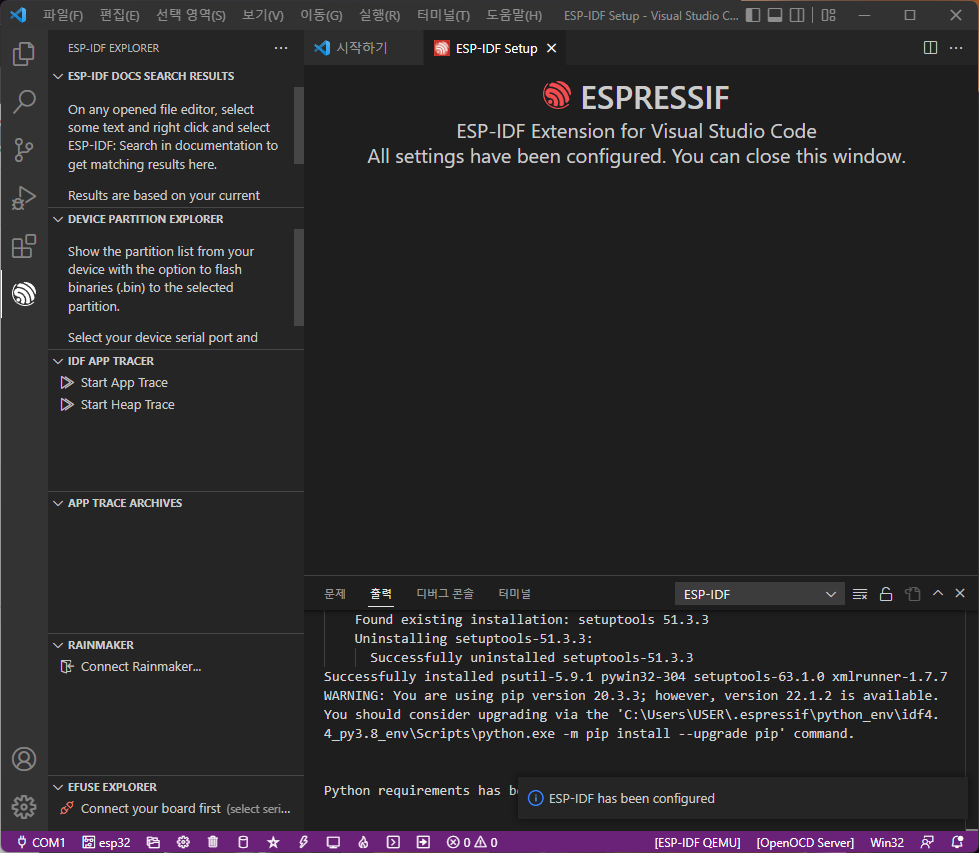Click Connect your board first item
This screenshot has width=979, height=853.
coord(175,809)
